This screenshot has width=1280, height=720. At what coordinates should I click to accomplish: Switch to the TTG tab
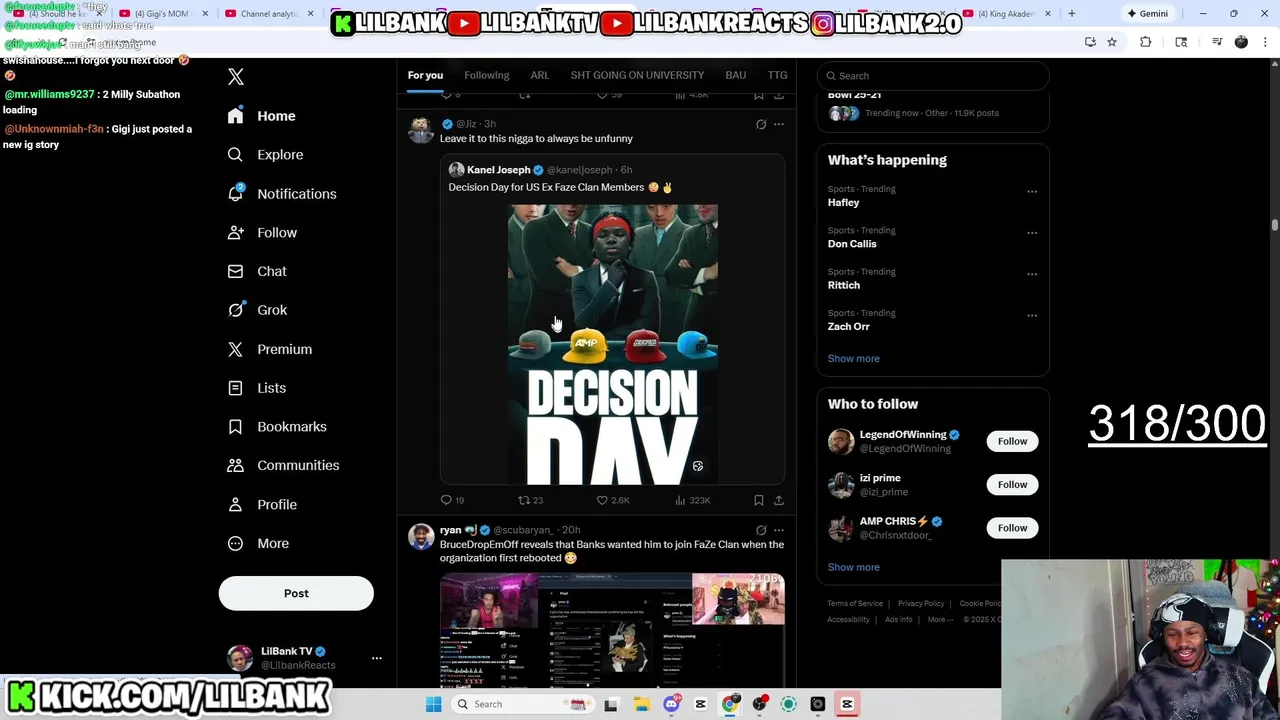tap(777, 75)
